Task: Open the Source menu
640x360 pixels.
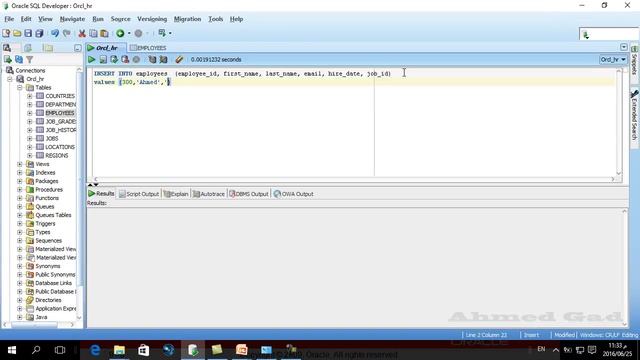Action: tap(120, 19)
